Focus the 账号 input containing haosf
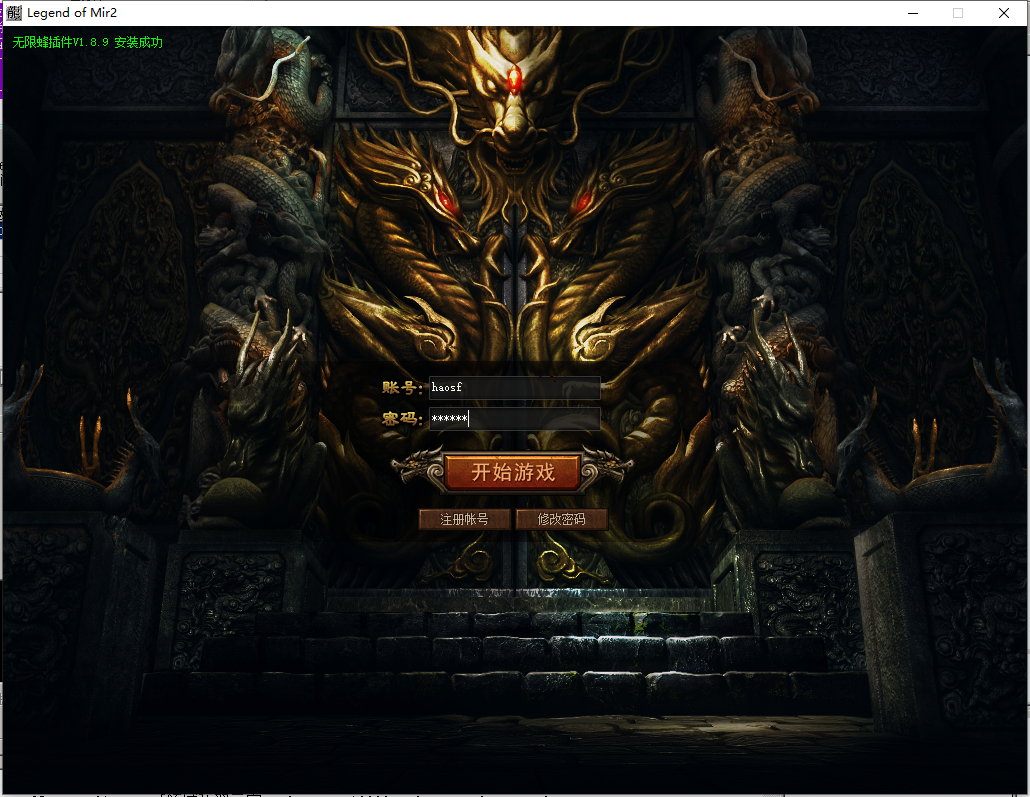Image resolution: width=1030 pixels, height=797 pixels. tap(514, 388)
